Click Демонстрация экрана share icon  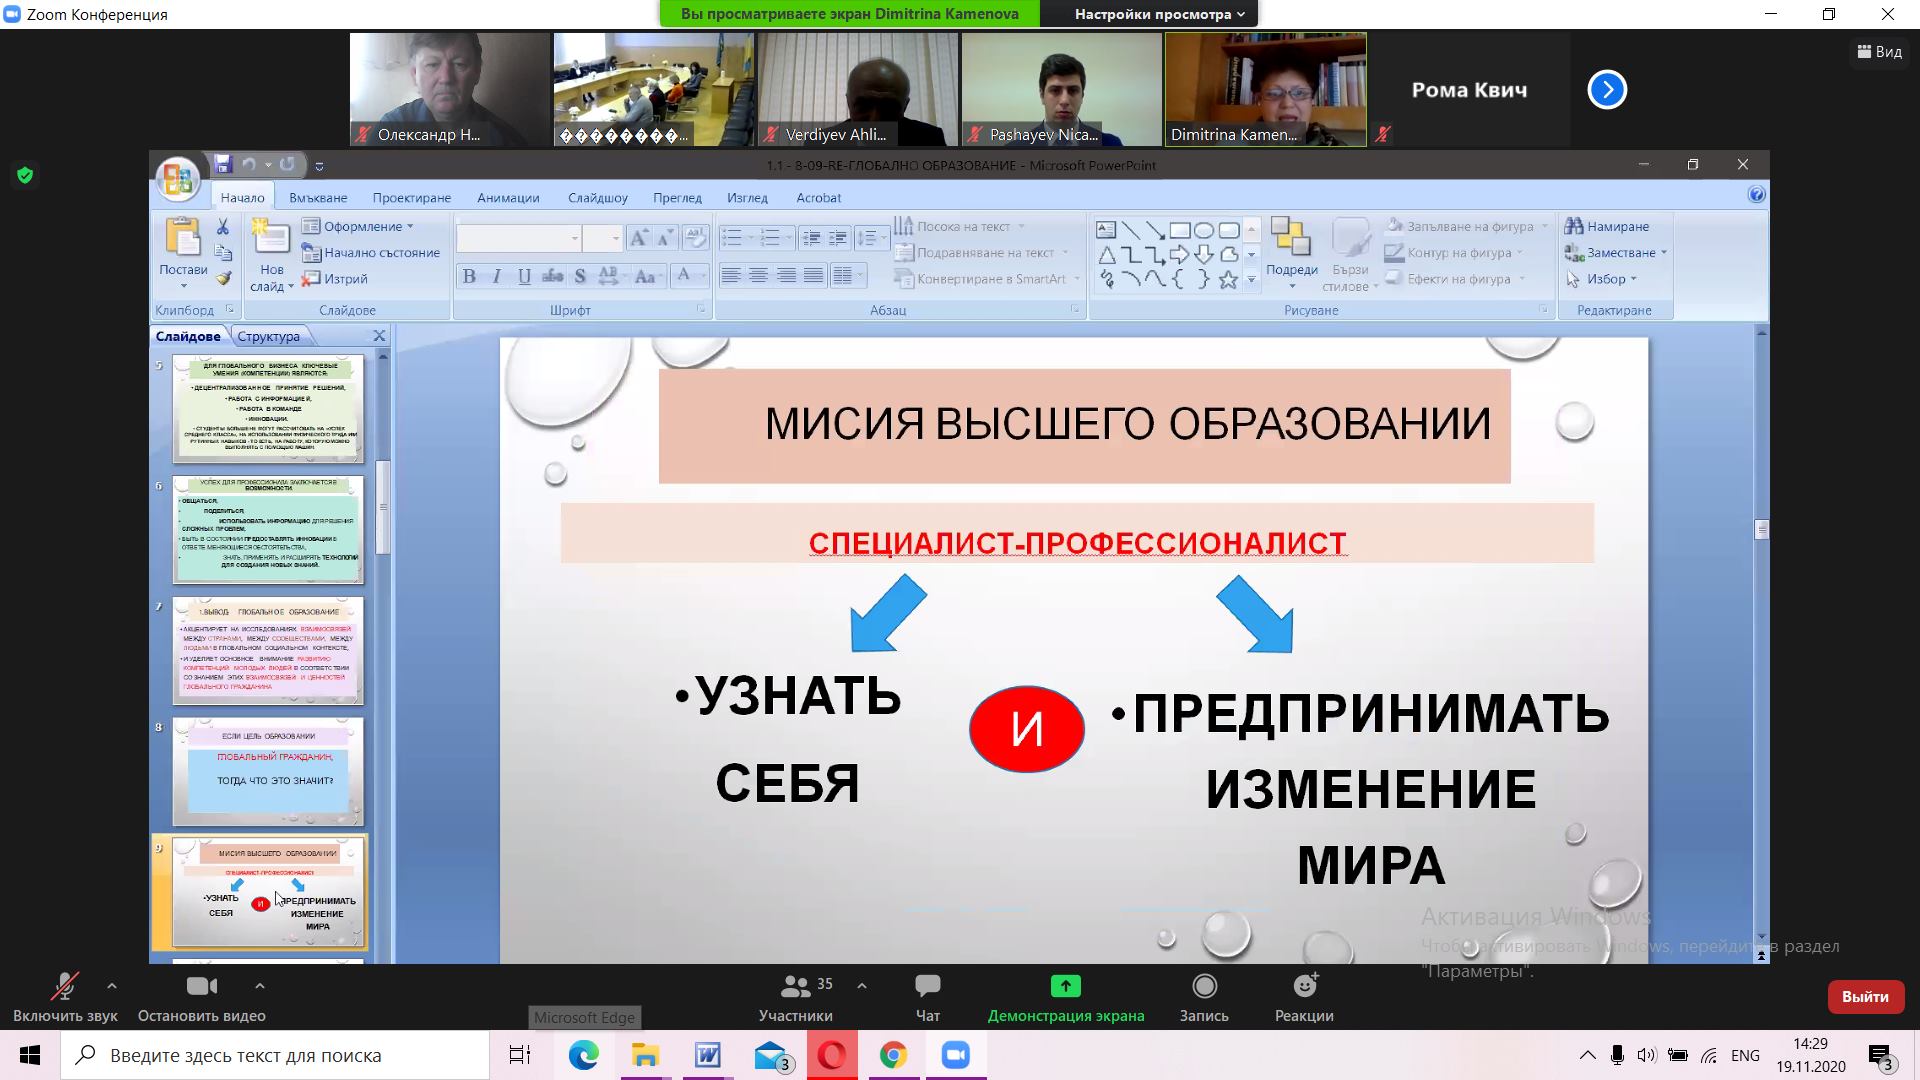[1065, 987]
